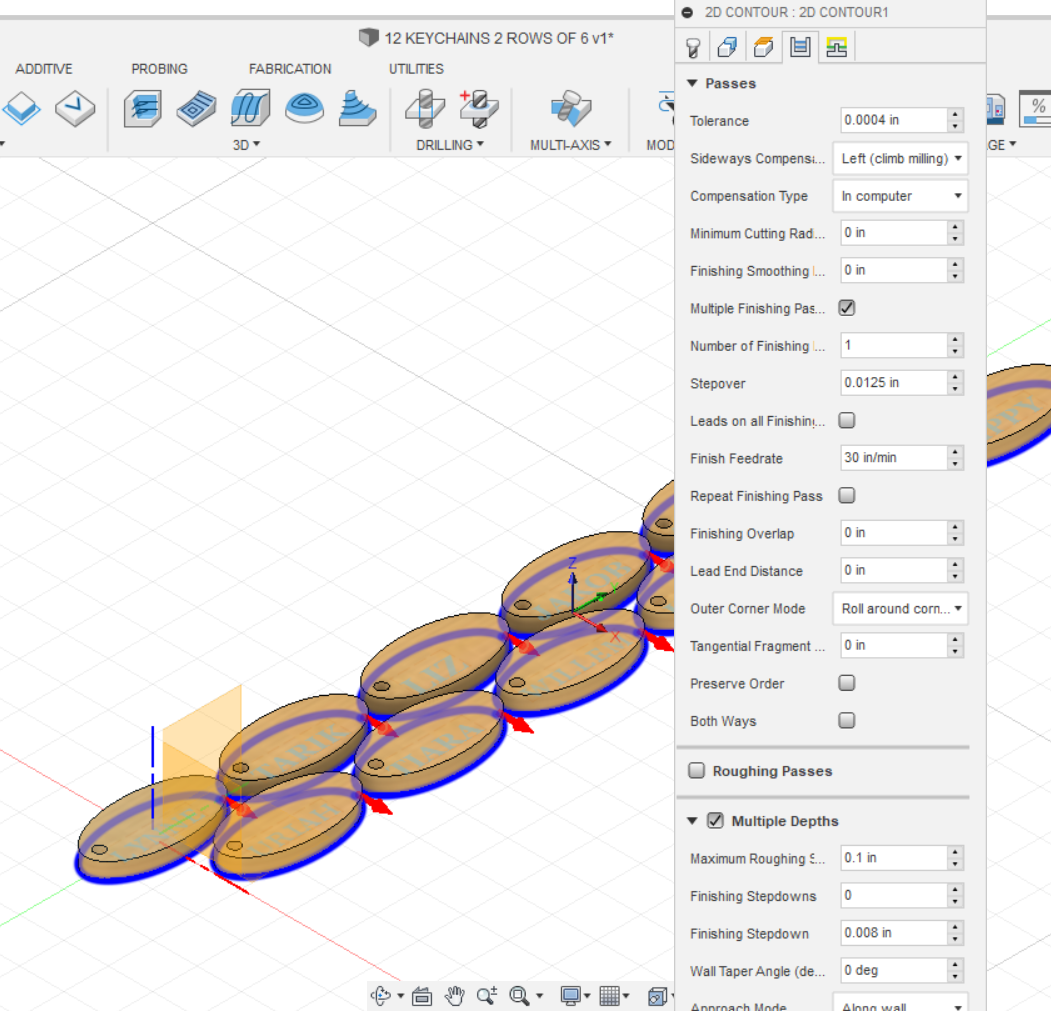
Task: Switch to the Heights tab in the dialog
Action: 763,46
